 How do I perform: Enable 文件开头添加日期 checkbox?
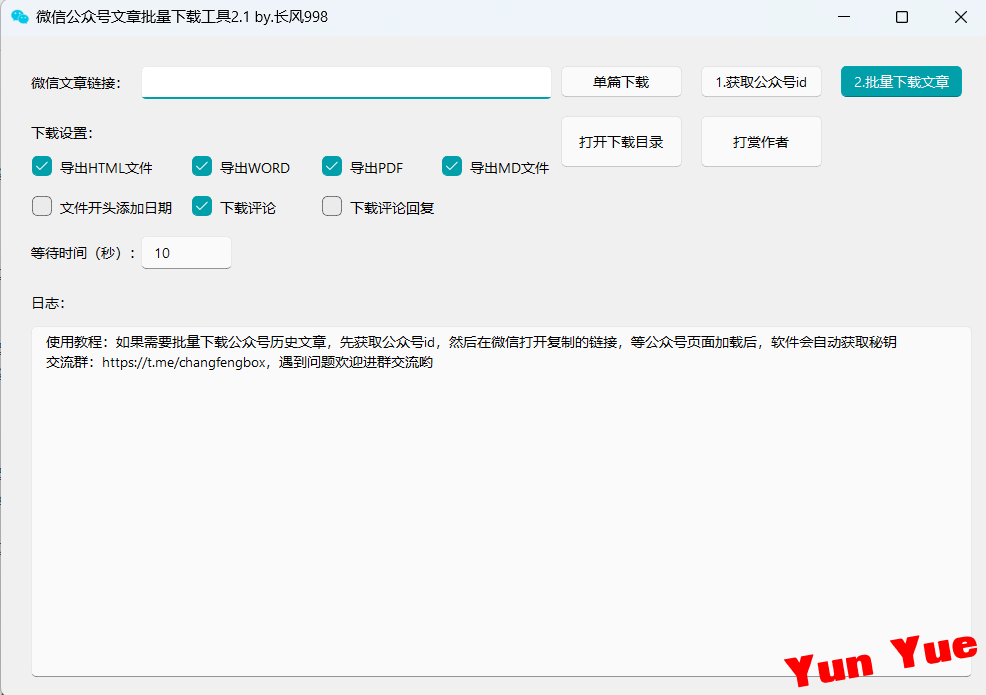[42, 206]
